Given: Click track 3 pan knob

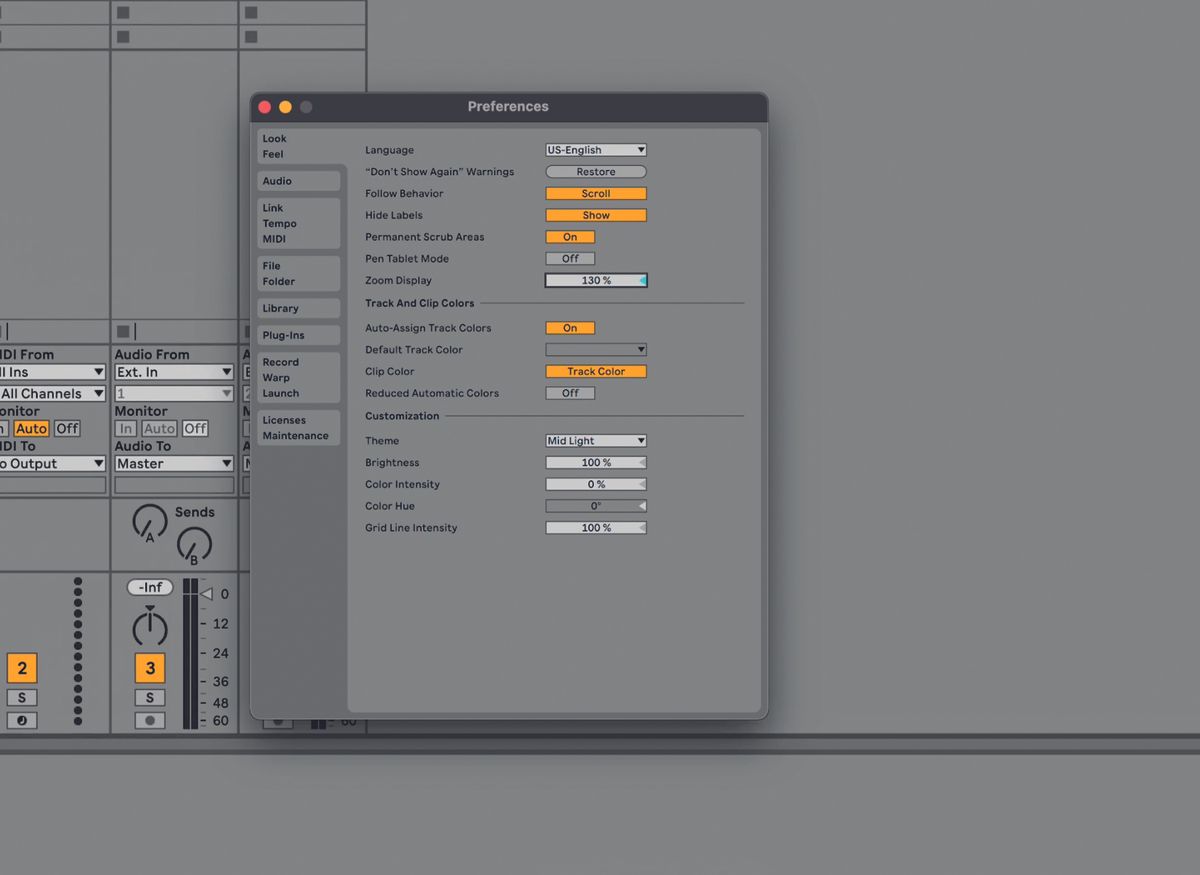Looking at the screenshot, I should [x=150, y=628].
